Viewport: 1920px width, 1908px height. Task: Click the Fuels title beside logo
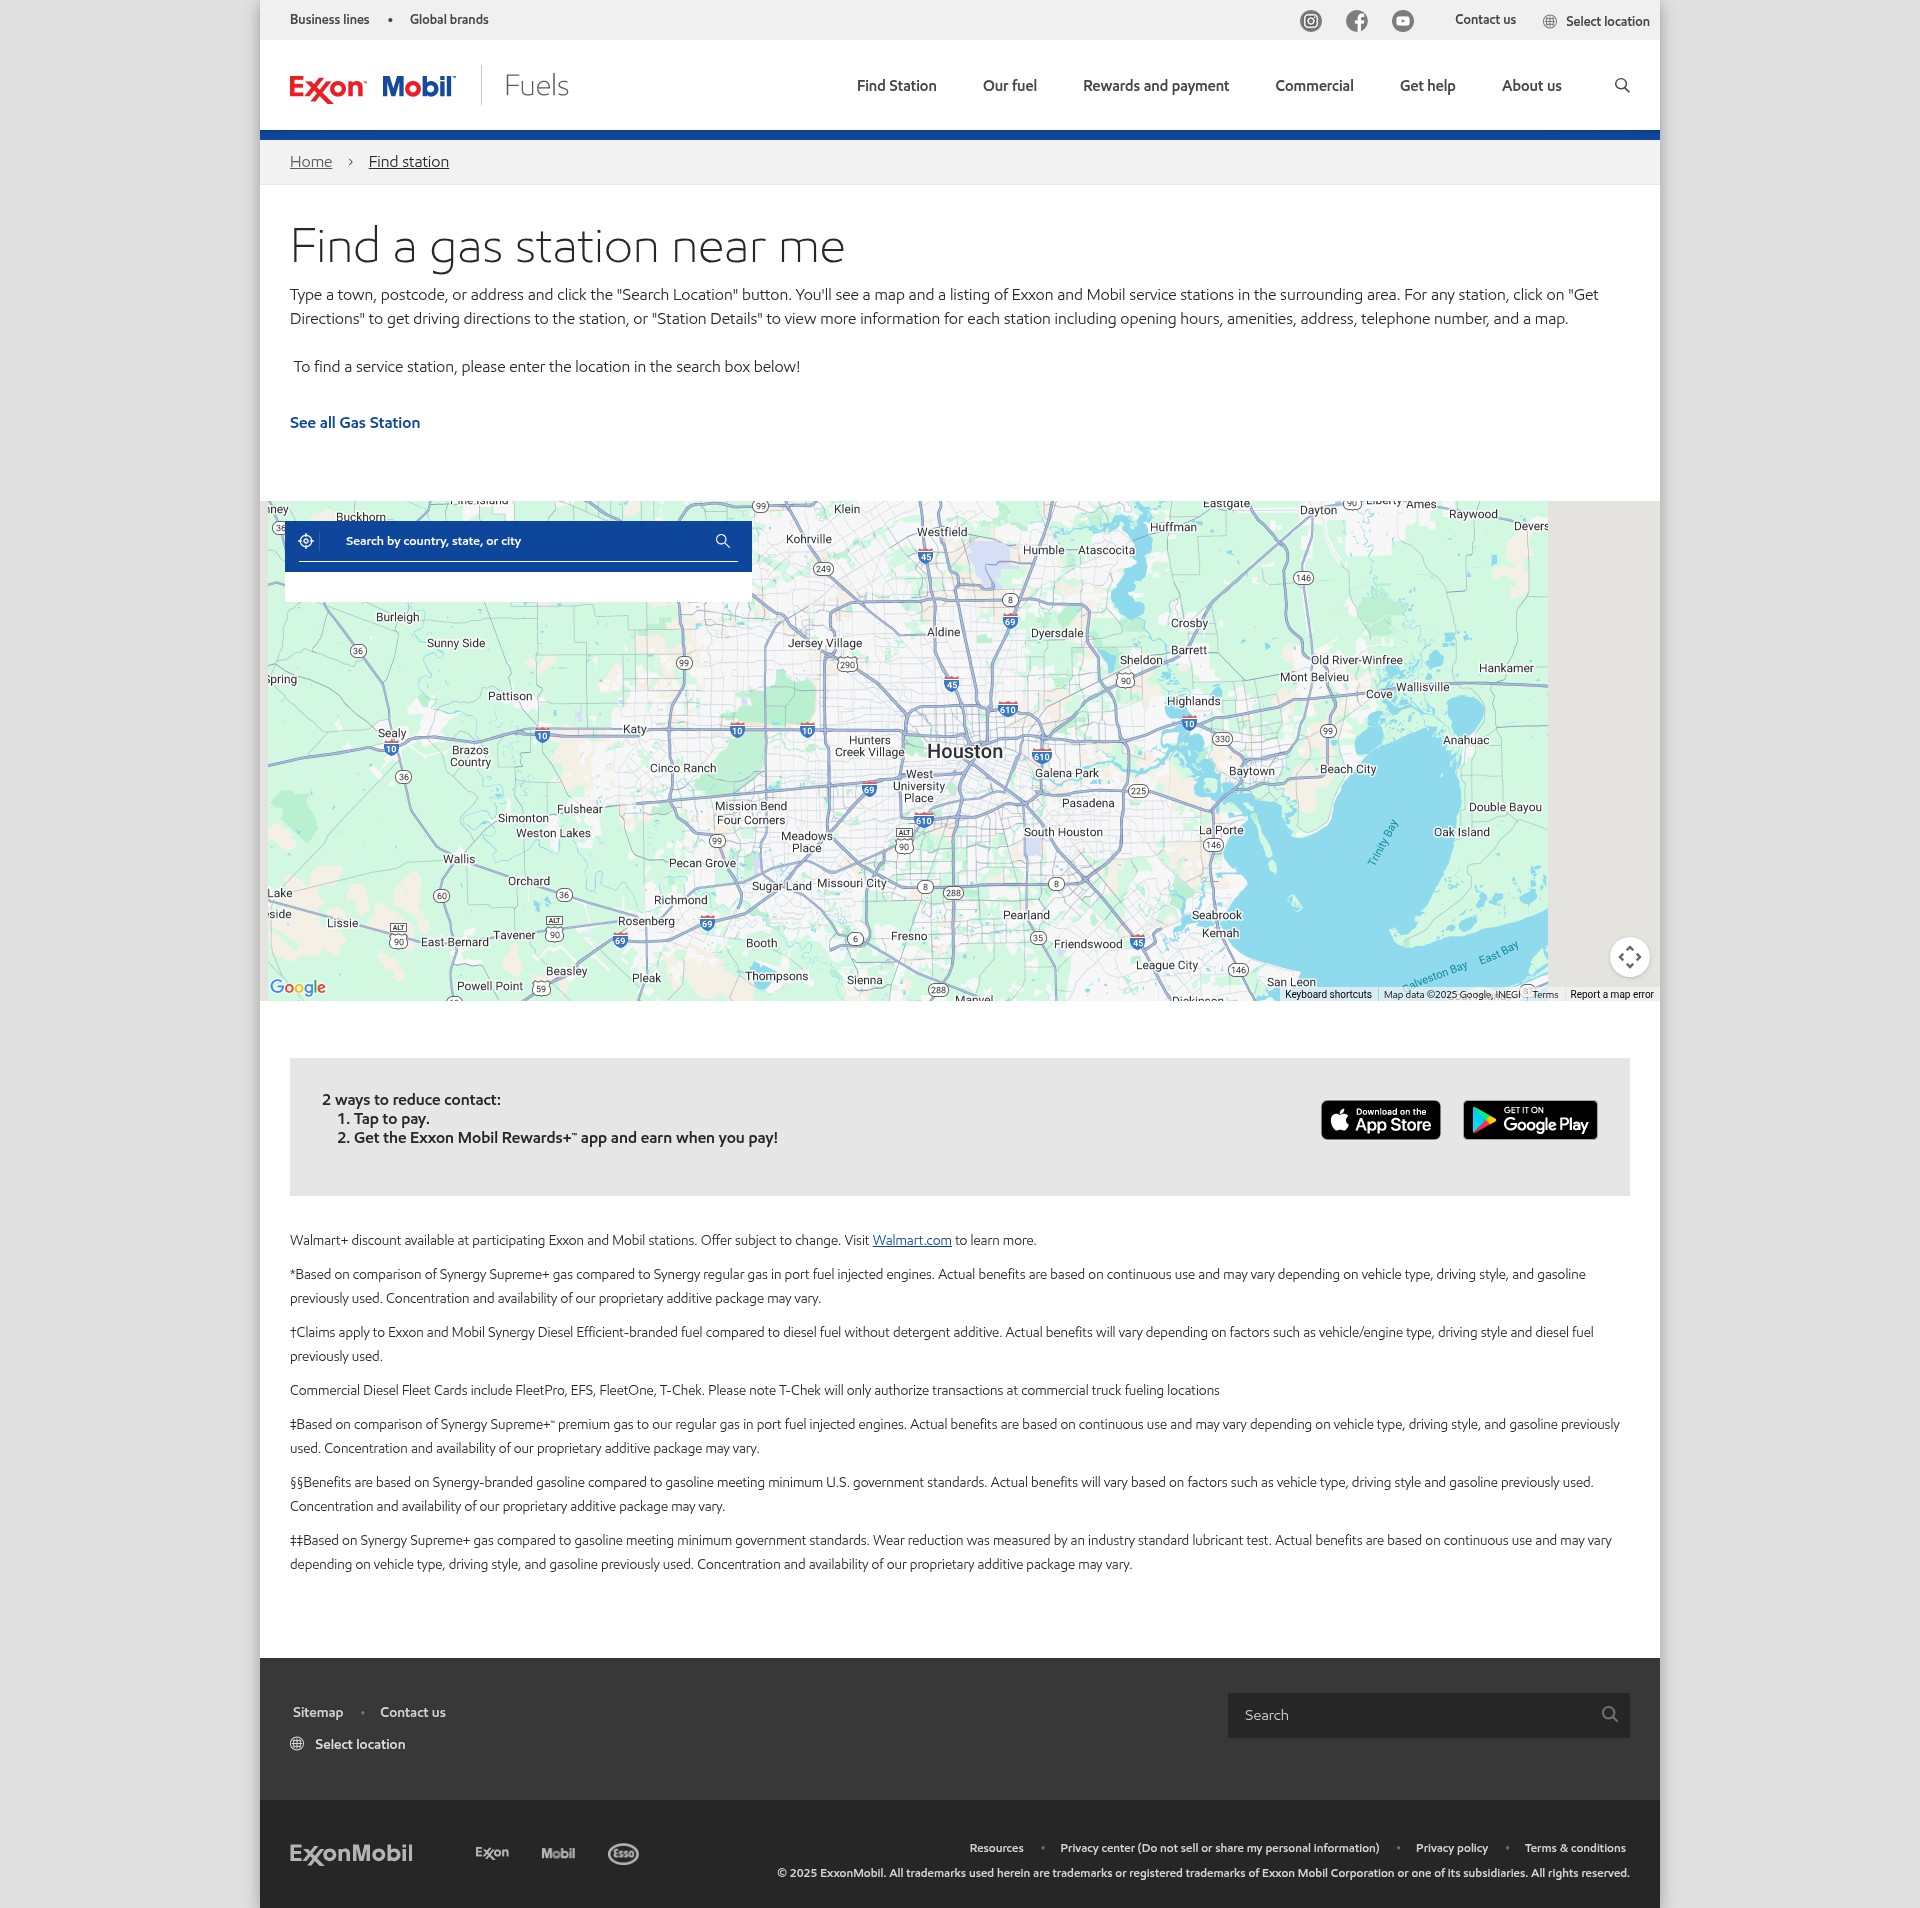(x=536, y=86)
